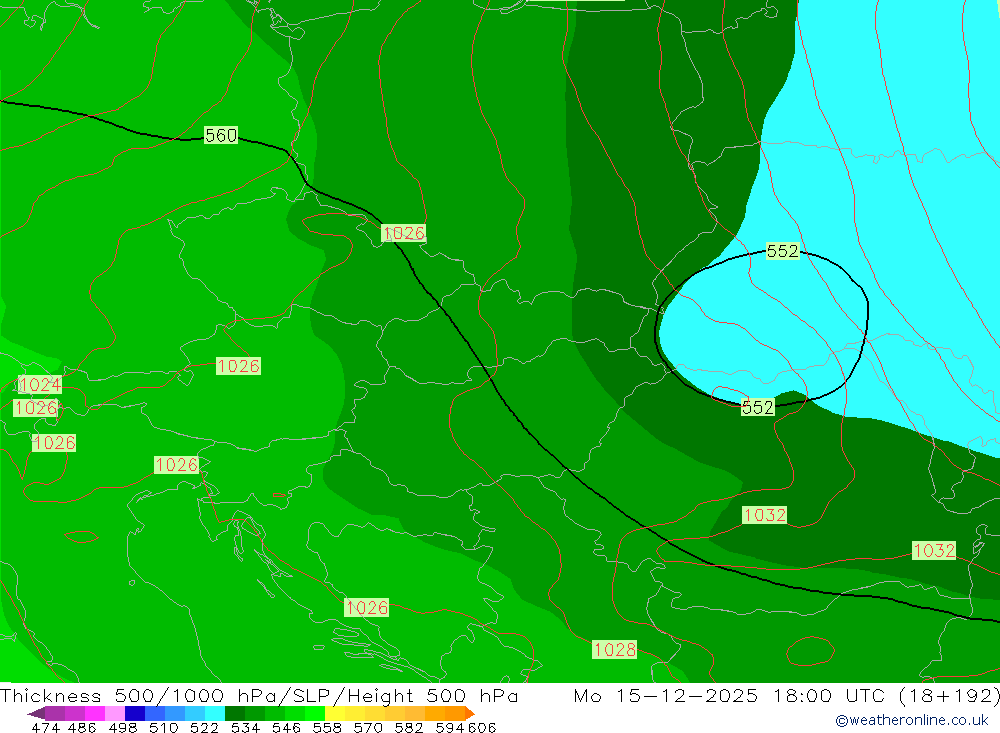Click the legend value 558
Image resolution: width=1000 pixels, height=733 pixels.
327,728
